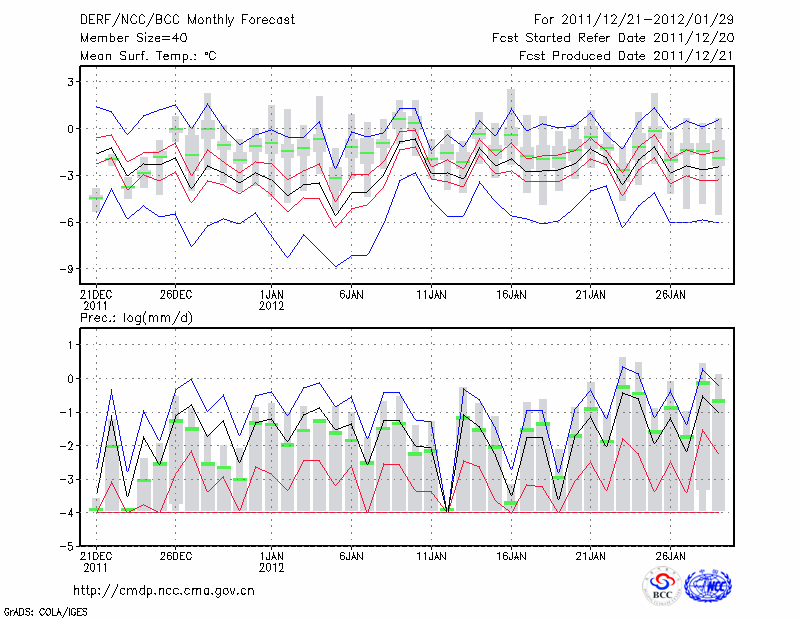Viewport: 800px width, 618px height.
Task: Open the cmdp.ncc.cma.gov.cn link
Action: coord(164,591)
